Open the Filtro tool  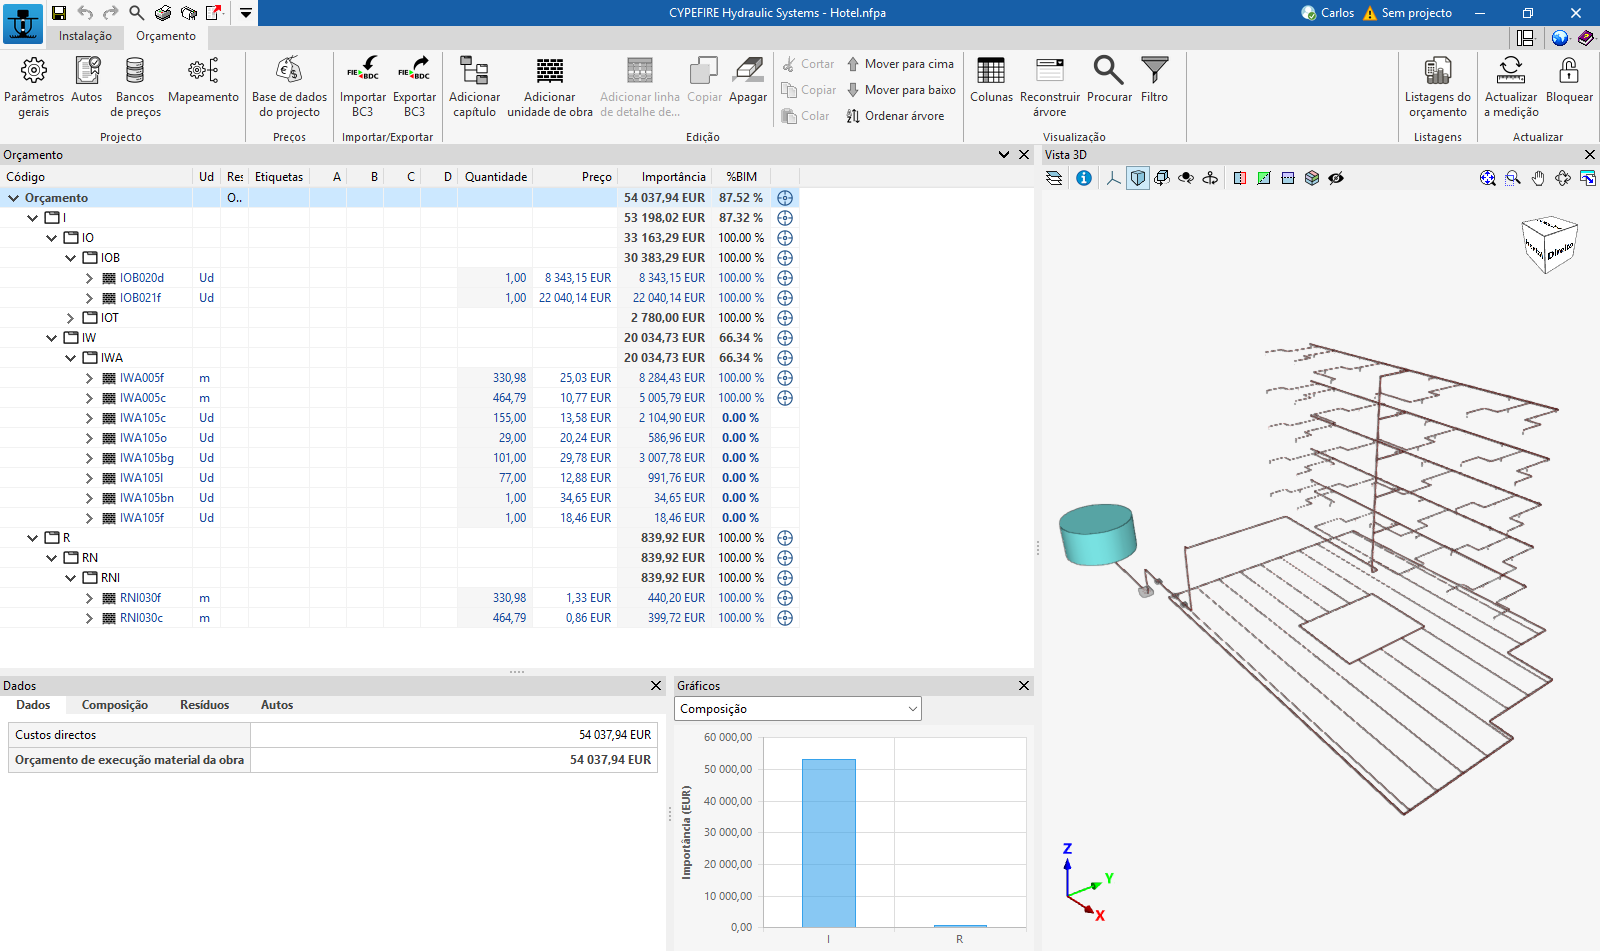click(x=1154, y=71)
